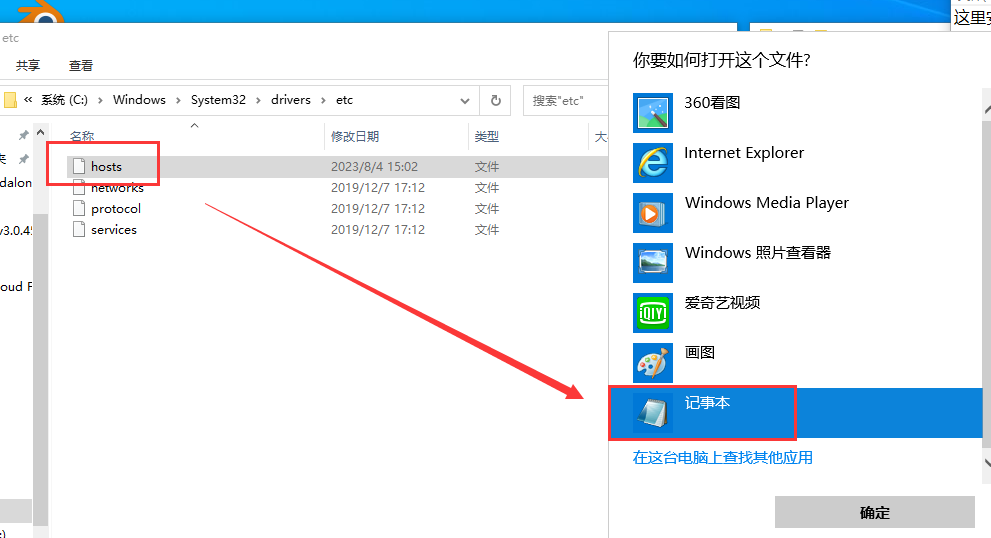Select the protocol file
The width and height of the screenshot is (991, 538).
pos(115,209)
